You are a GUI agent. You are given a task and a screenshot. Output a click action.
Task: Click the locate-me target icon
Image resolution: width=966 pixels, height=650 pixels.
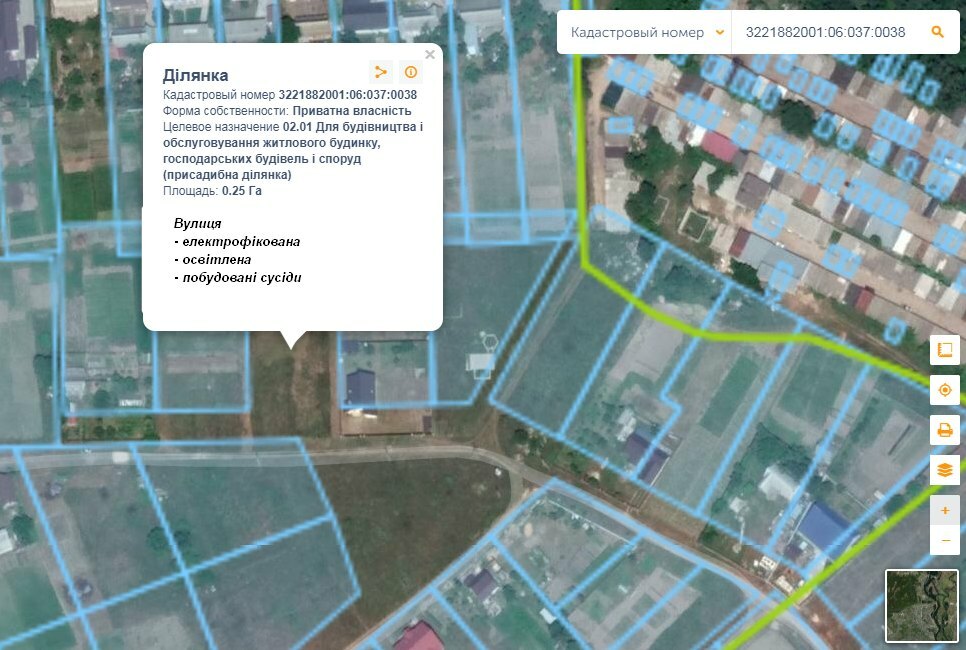pos(944,390)
